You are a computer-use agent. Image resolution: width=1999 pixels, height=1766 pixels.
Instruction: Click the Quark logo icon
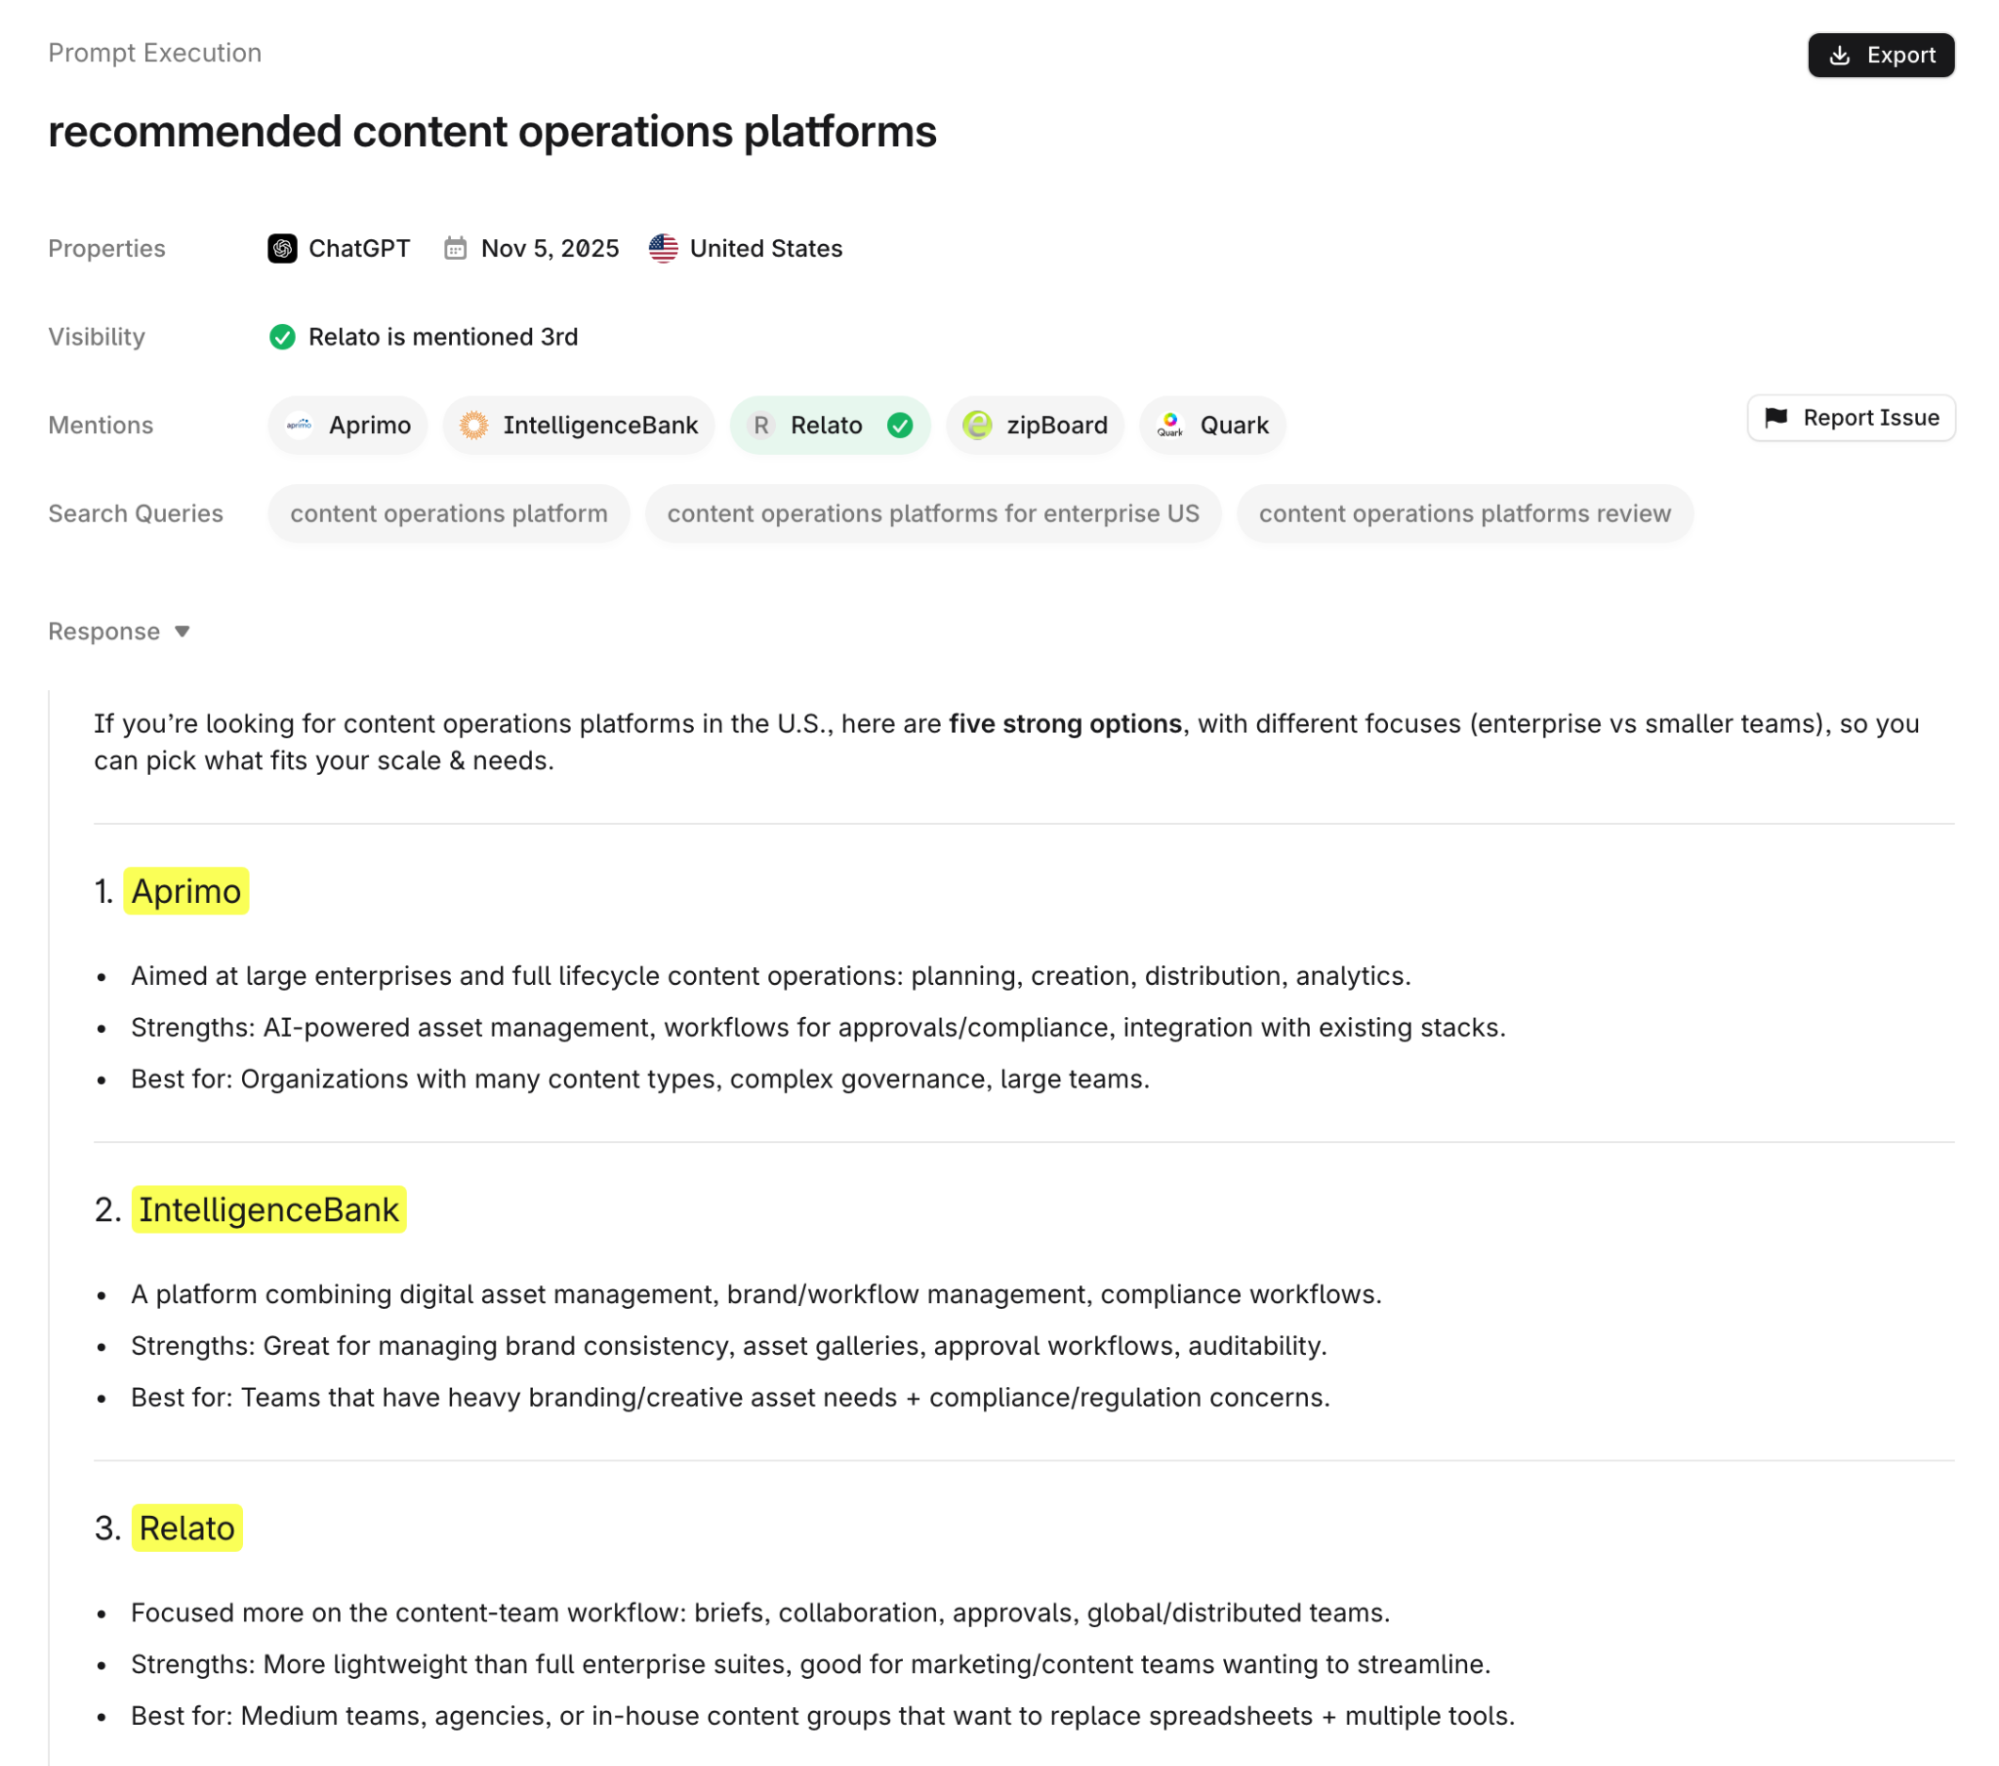(1171, 425)
